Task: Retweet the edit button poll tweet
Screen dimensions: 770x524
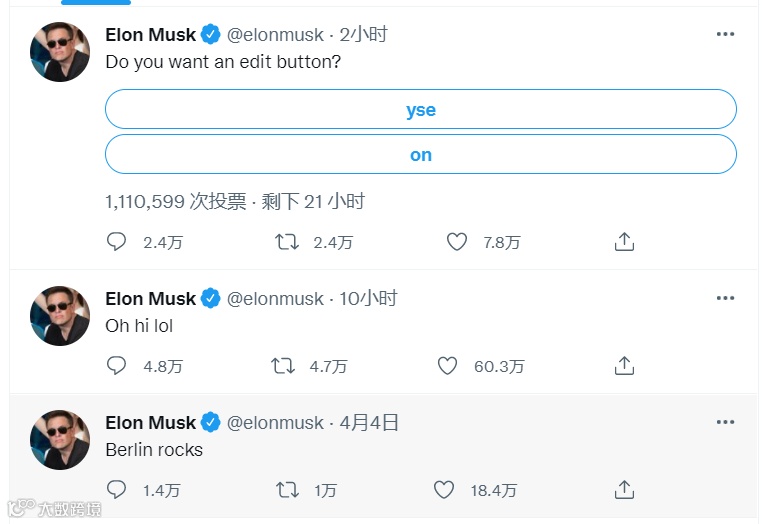Action: pyautogui.click(x=287, y=242)
